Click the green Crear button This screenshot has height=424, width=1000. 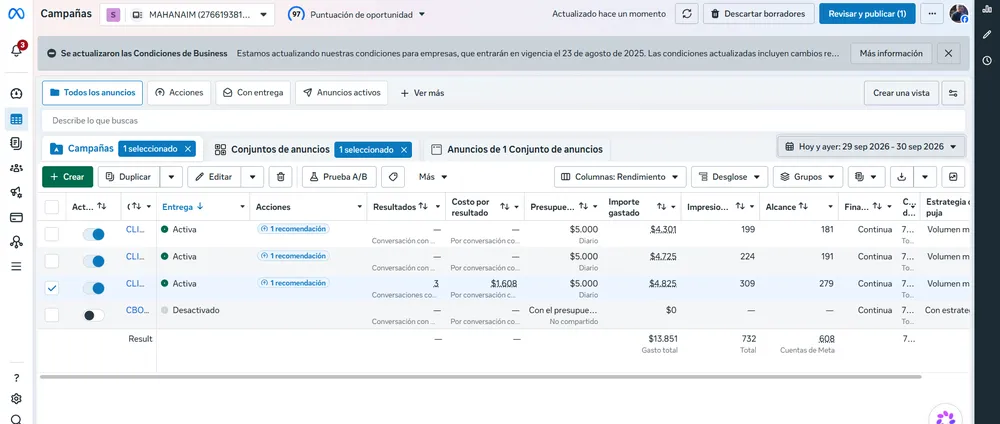coord(68,177)
